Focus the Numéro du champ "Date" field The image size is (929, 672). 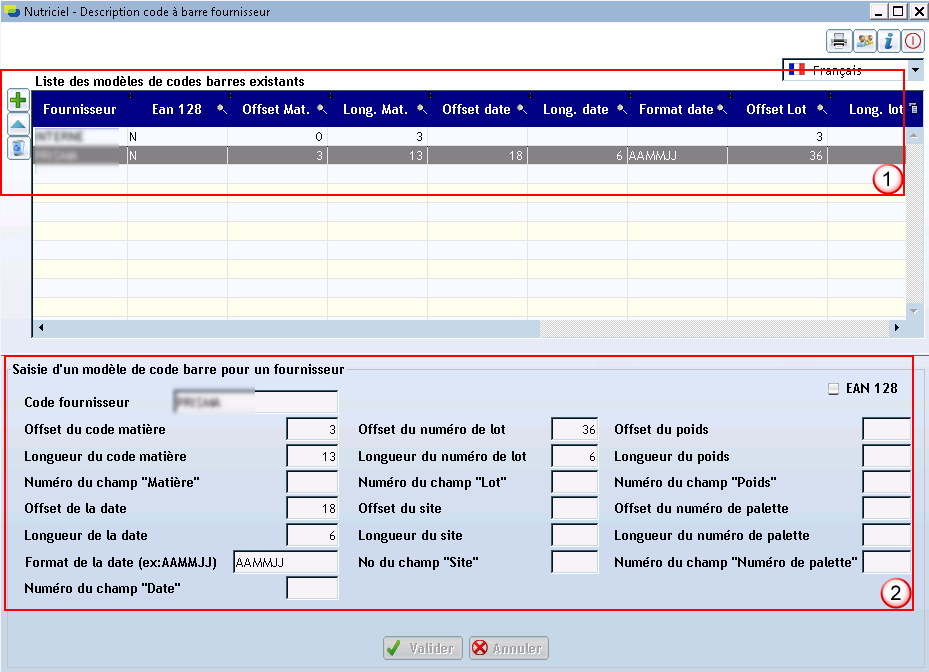312,588
